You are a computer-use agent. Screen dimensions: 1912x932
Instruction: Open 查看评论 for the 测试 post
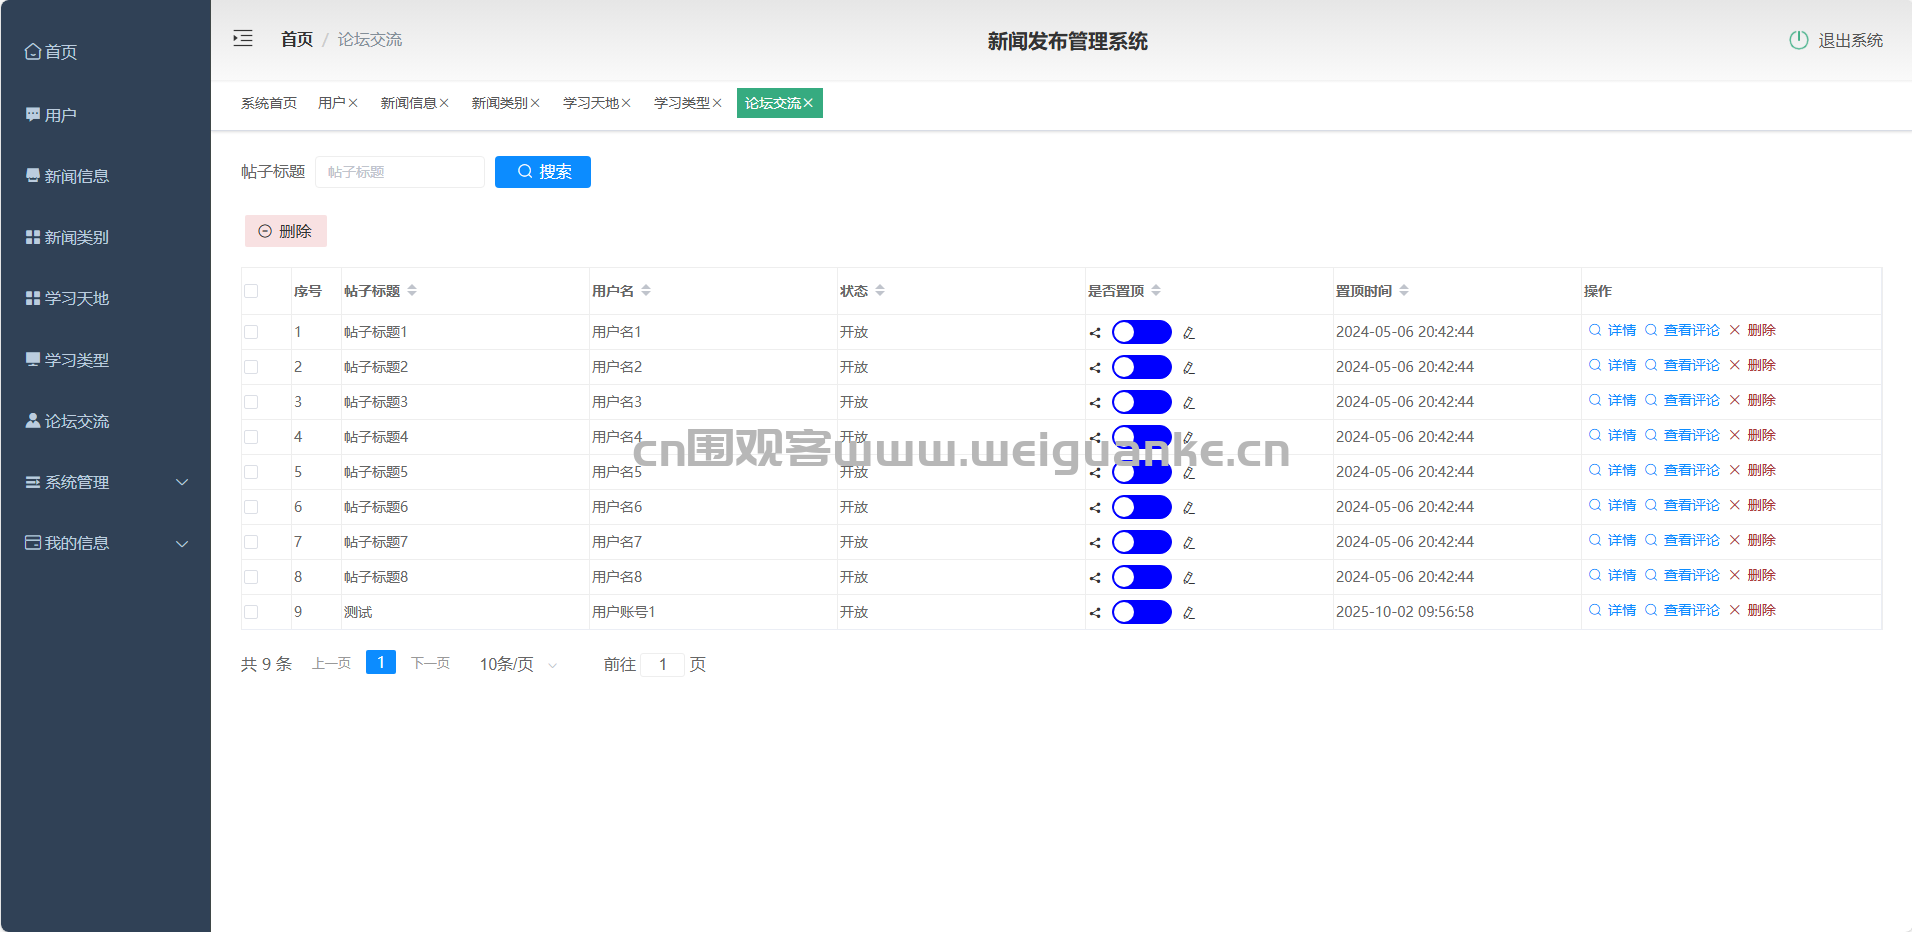pyautogui.click(x=1690, y=611)
